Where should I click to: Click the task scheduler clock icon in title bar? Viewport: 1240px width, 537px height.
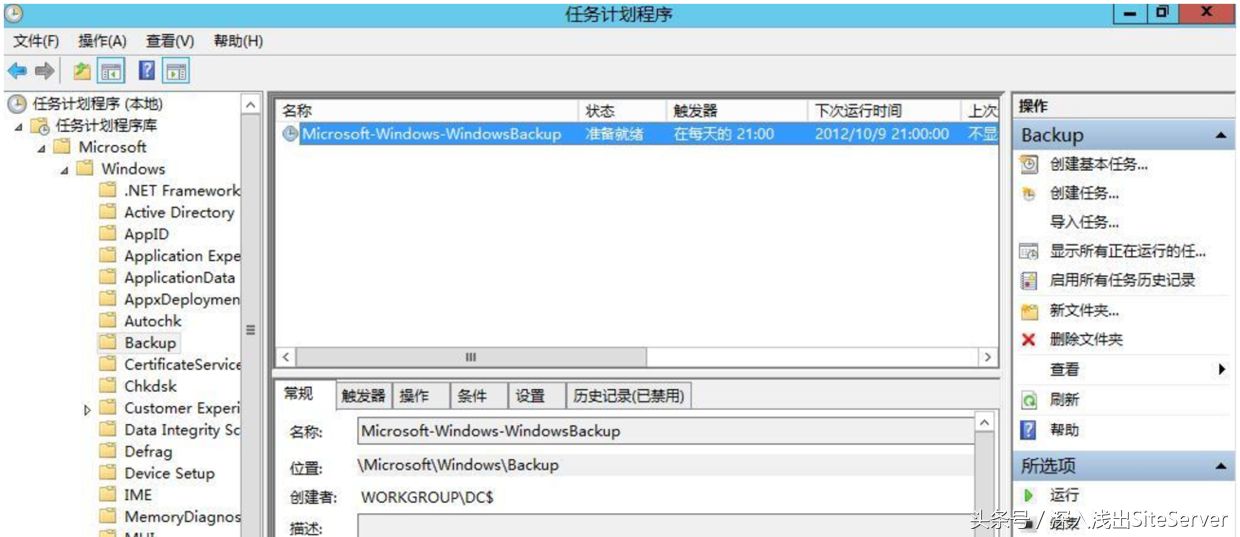coord(13,14)
